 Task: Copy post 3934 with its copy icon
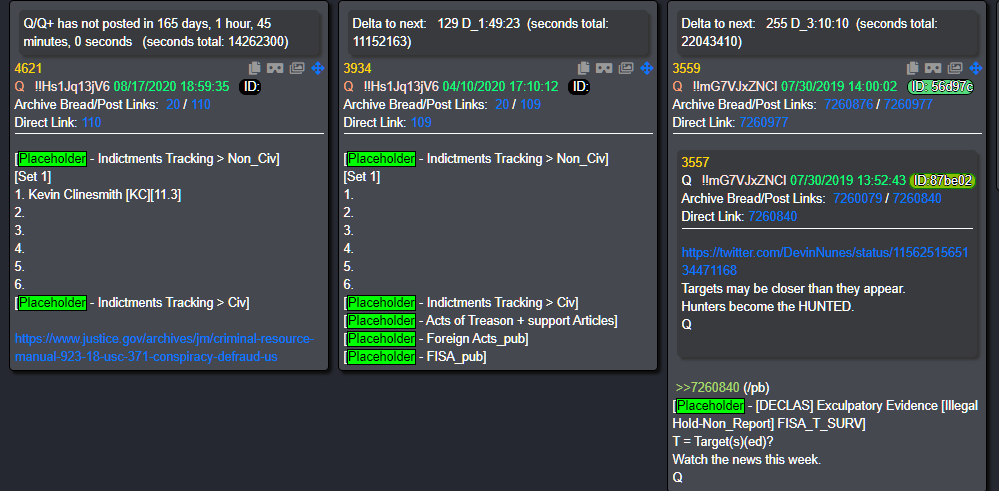click(x=584, y=68)
